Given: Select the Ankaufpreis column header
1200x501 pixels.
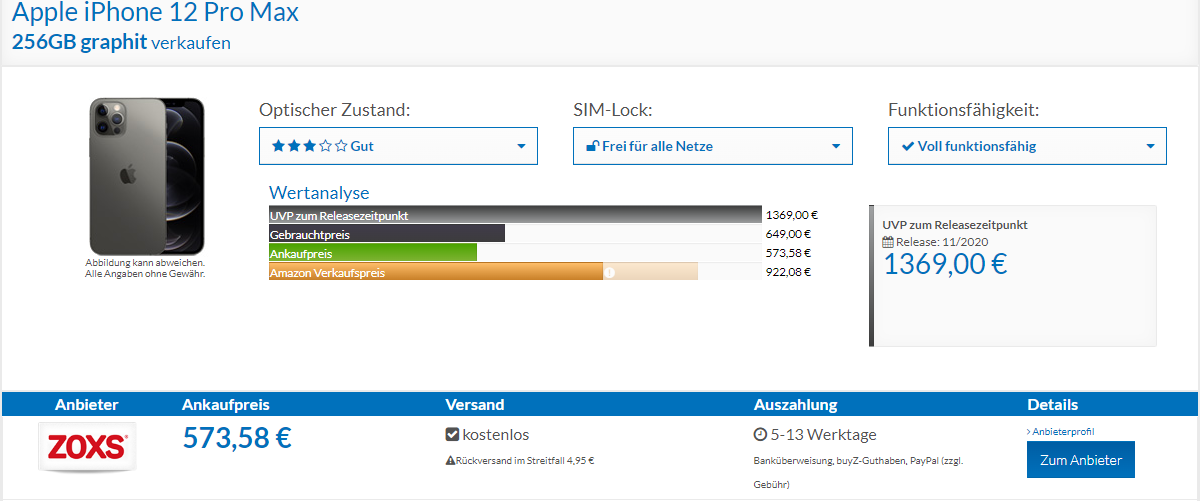Looking at the screenshot, I should [x=225, y=405].
